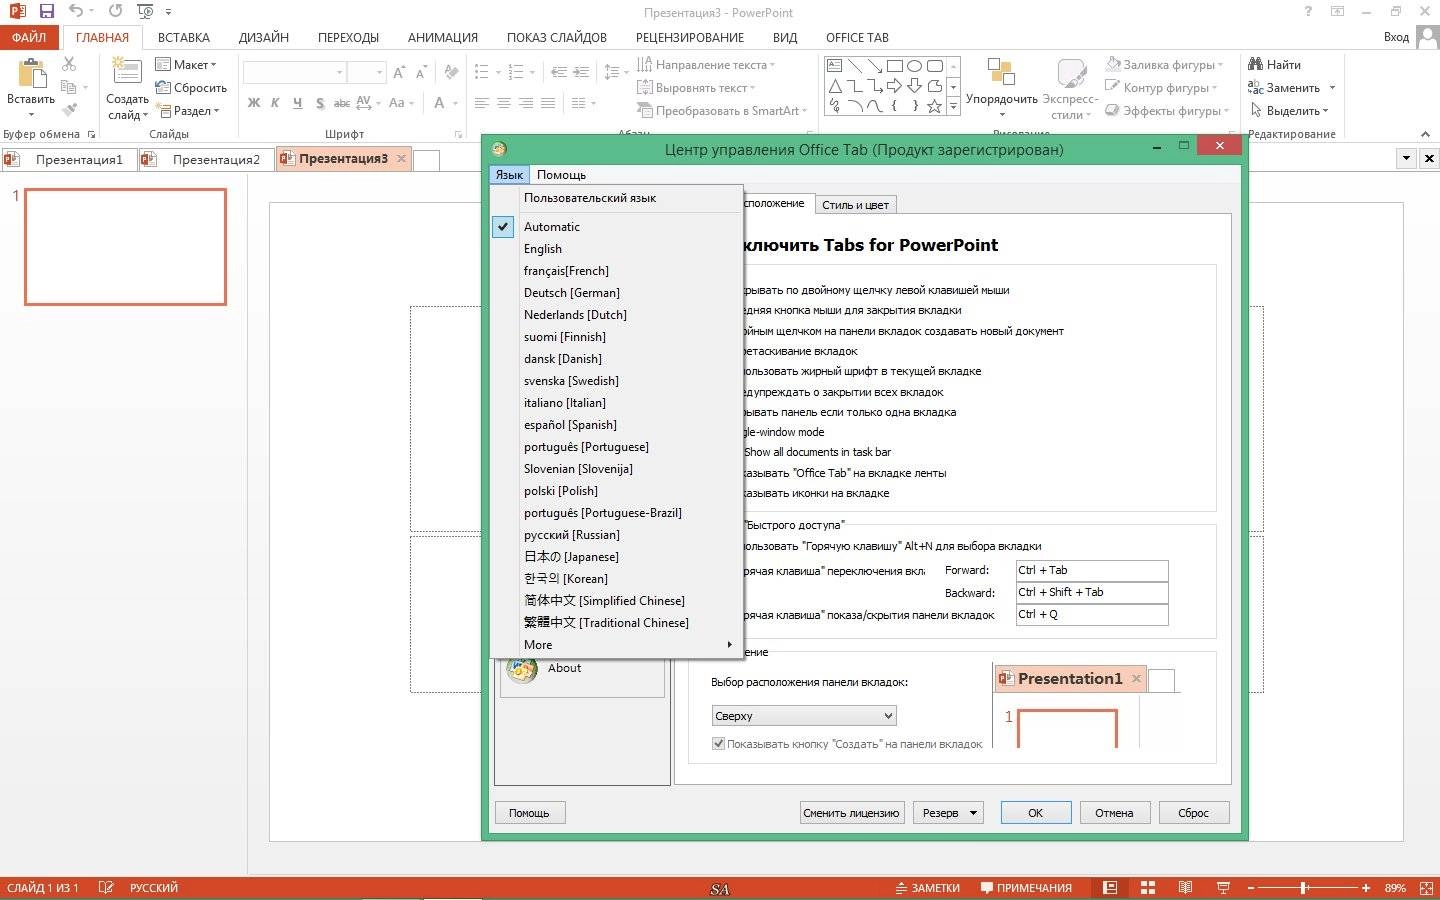Click the Arrange (Упорядочить) icon
Viewport: 1440px width, 900px height.
click(x=1001, y=72)
